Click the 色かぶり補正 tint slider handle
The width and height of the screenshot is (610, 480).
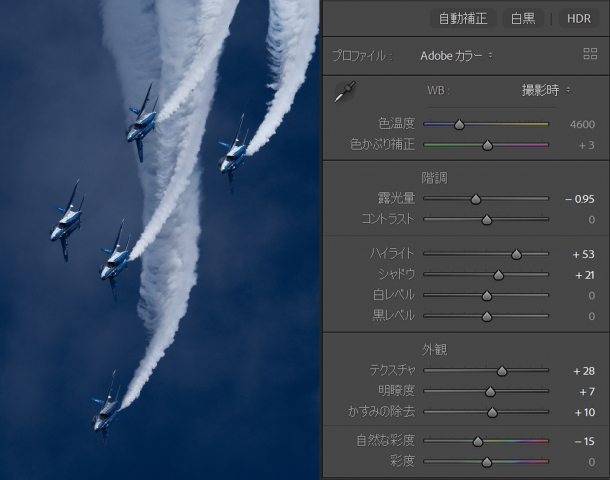pos(487,145)
